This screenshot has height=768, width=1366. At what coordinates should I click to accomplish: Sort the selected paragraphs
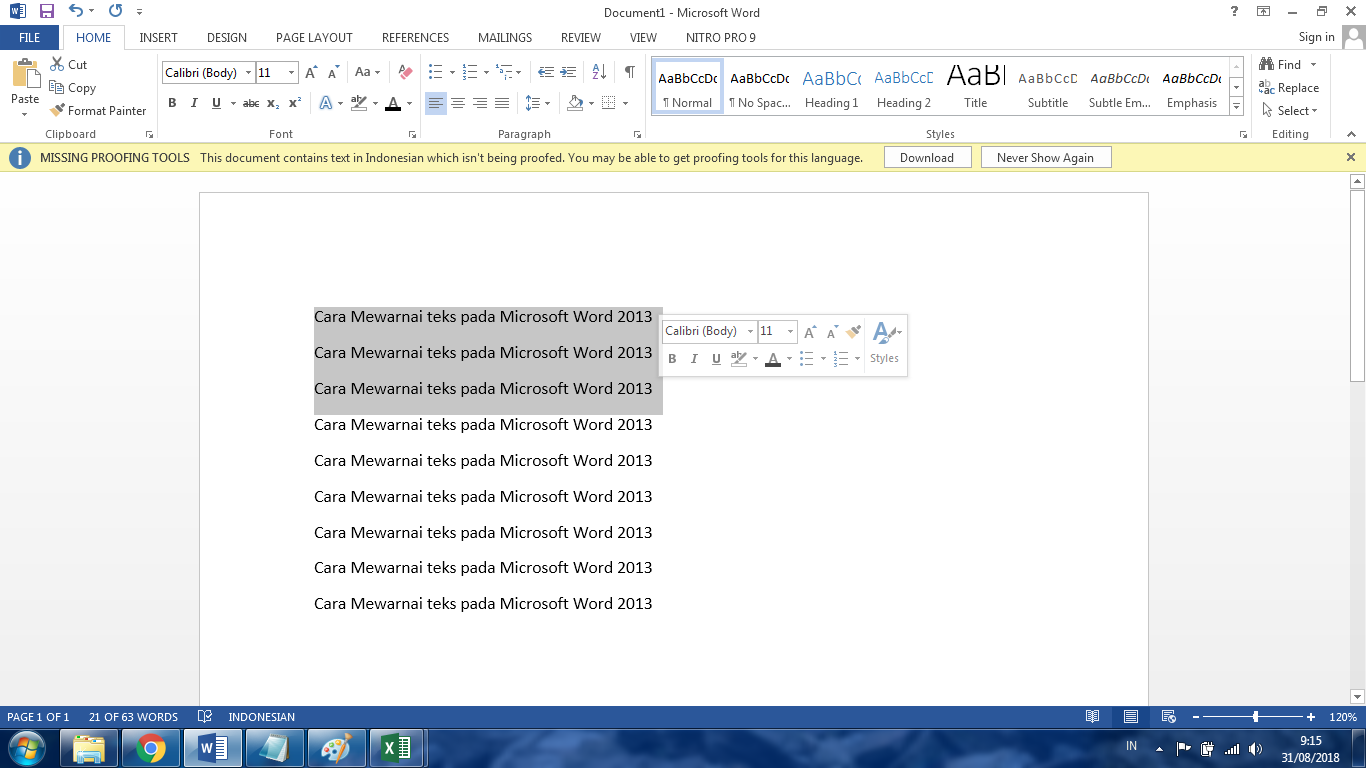tap(599, 72)
